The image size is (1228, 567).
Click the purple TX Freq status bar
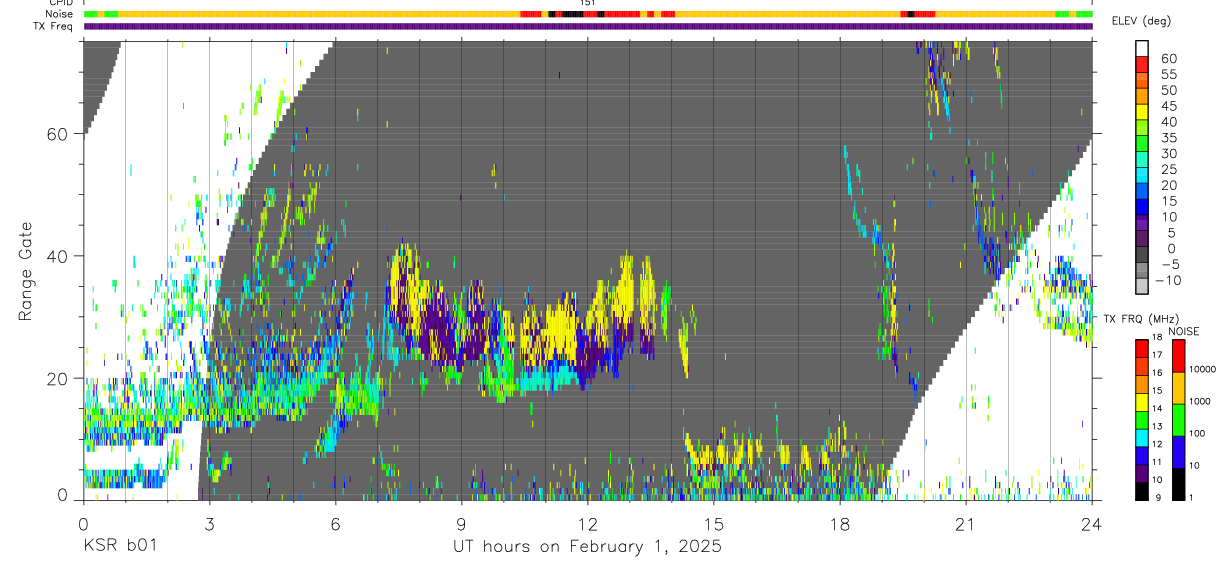point(587,26)
